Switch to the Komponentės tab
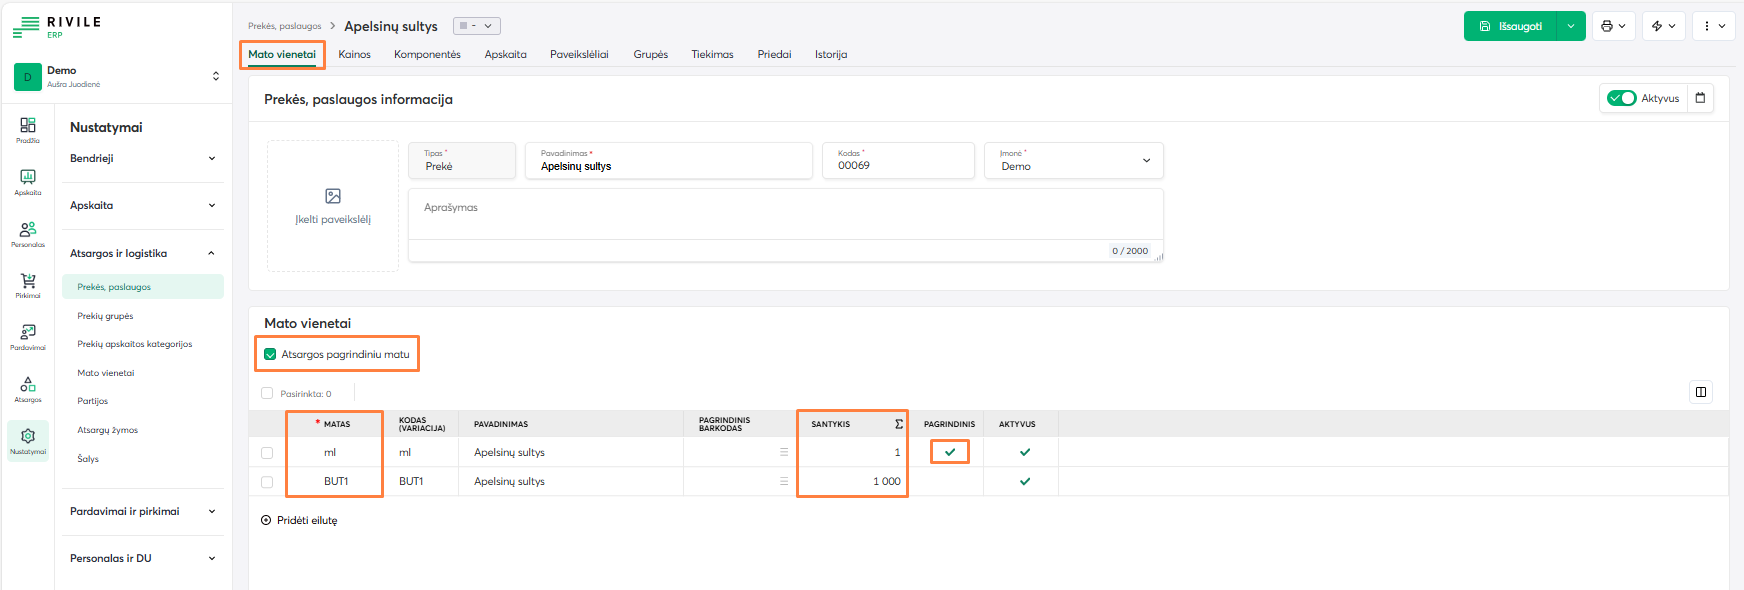1744x590 pixels. tap(427, 54)
